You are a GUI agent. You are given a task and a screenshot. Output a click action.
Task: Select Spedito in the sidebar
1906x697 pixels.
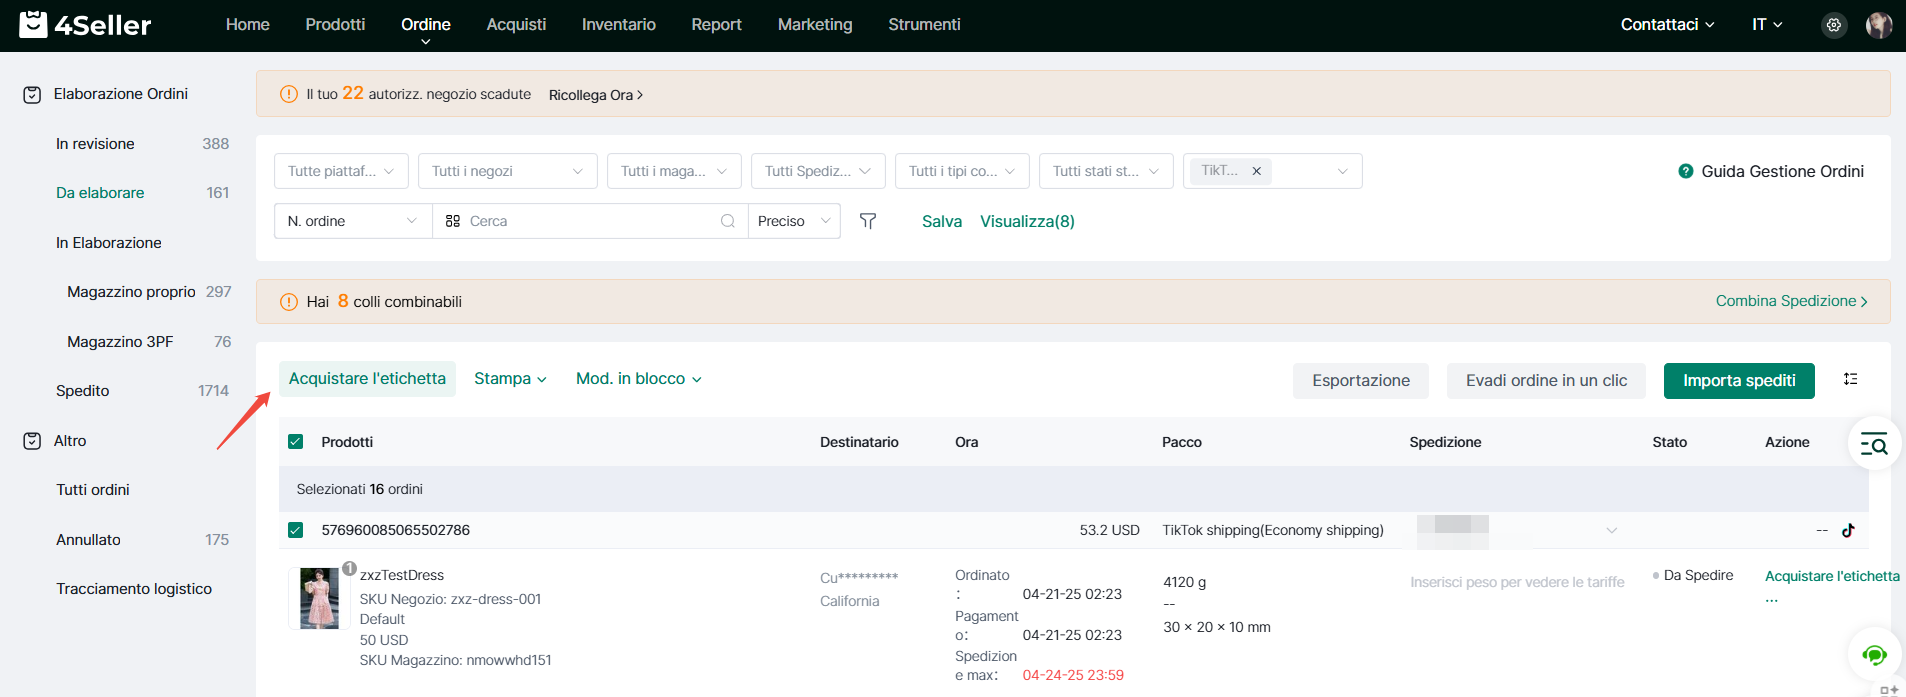83,391
